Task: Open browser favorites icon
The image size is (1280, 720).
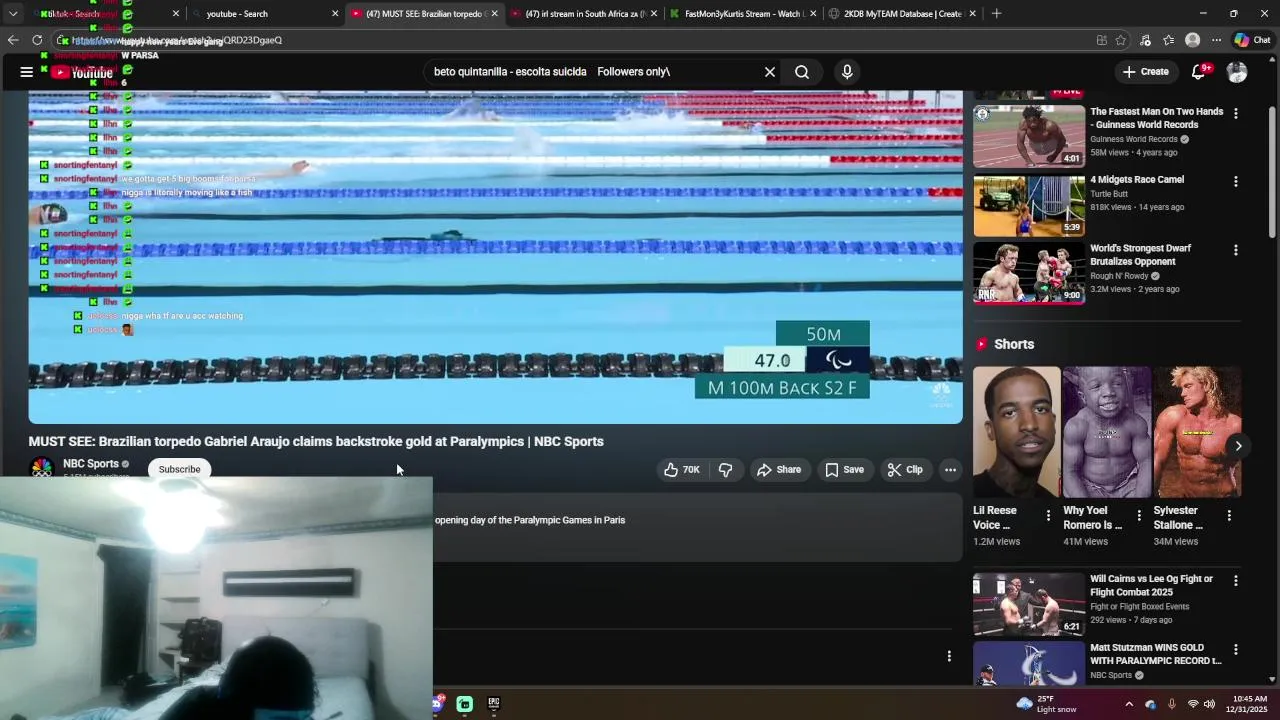Action: point(1168,40)
